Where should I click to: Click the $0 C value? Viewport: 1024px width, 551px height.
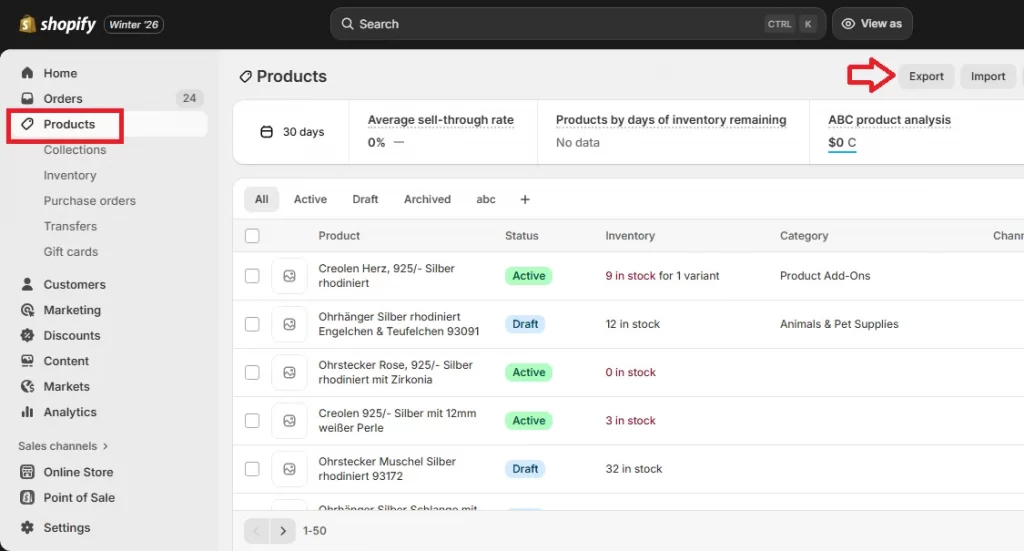(x=842, y=142)
